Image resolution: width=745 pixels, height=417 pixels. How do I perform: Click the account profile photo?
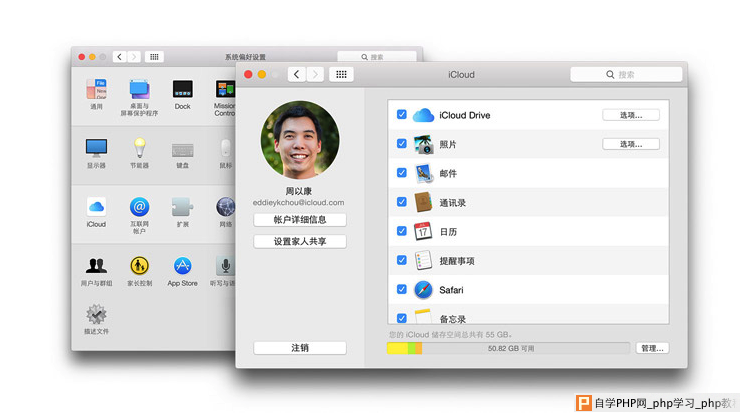click(x=300, y=139)
